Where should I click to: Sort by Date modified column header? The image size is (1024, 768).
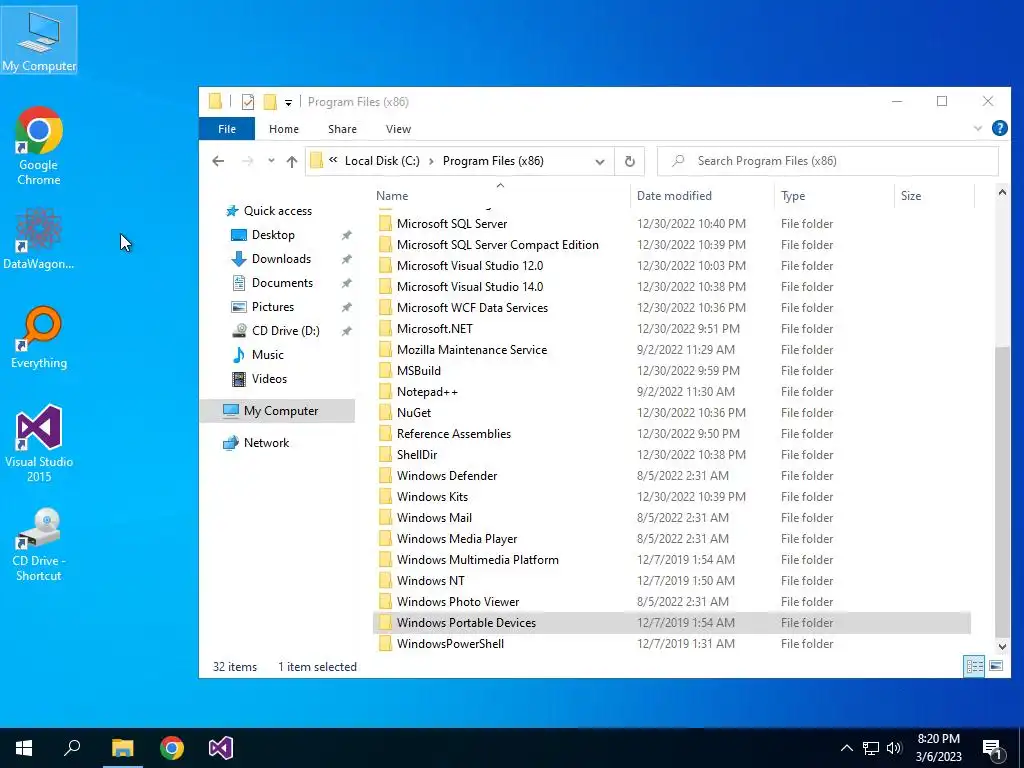(674, 196)
